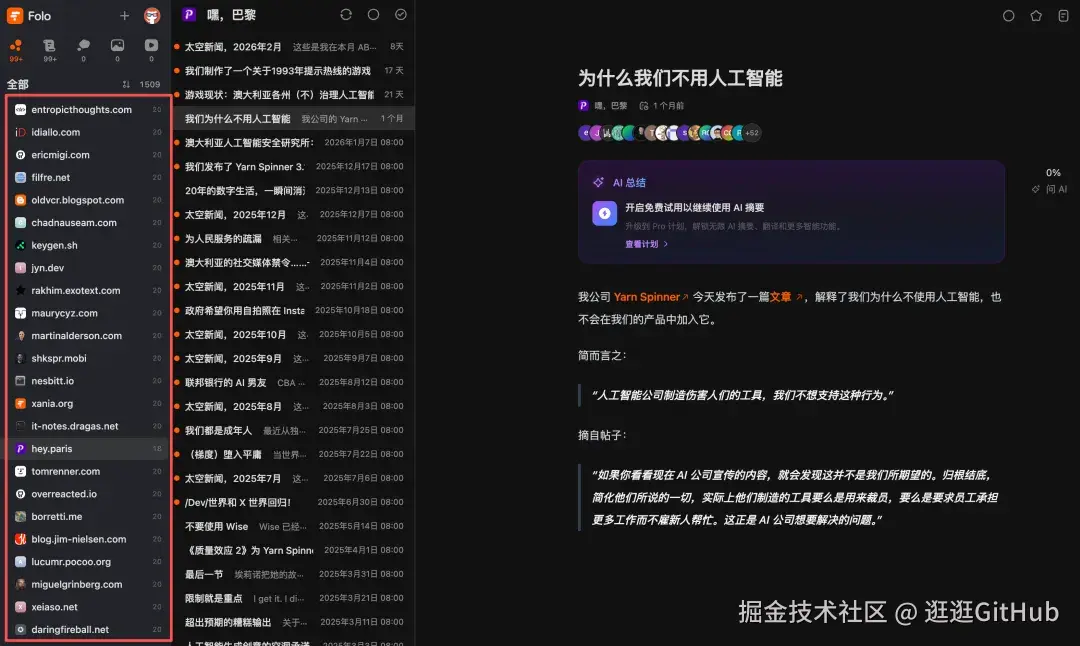Click the 查看计划 link
This screenshot has width=1080, height=646.
point(646,244)
